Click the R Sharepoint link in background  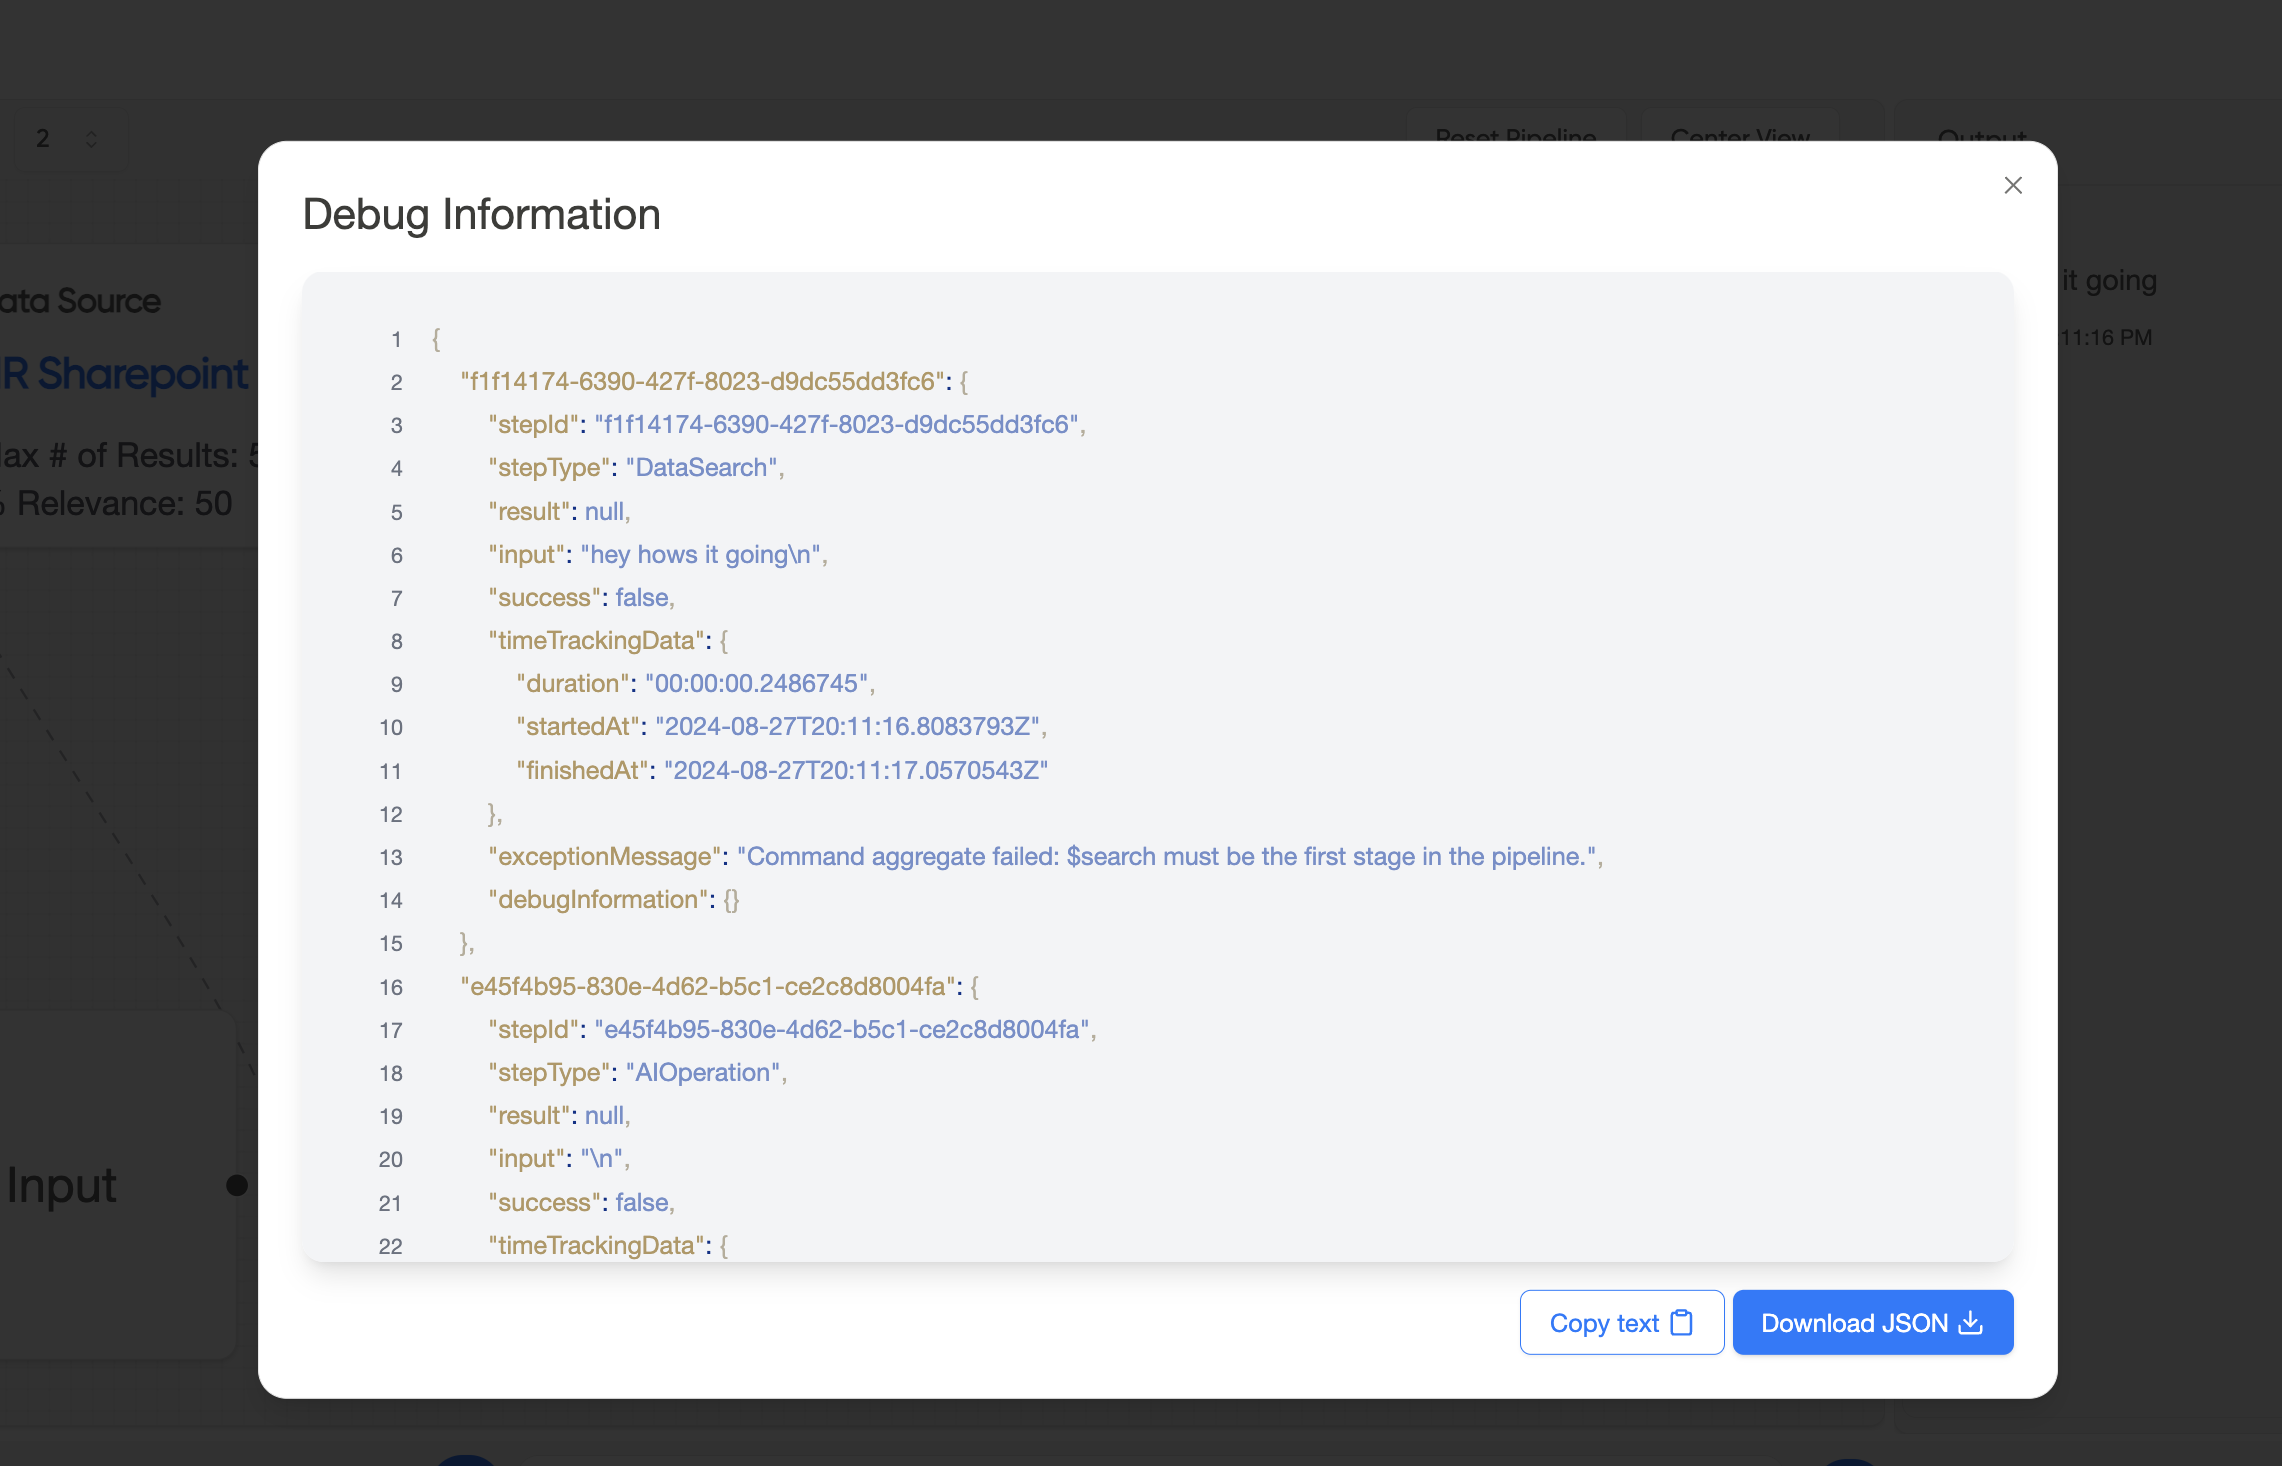tap(125, 374)
